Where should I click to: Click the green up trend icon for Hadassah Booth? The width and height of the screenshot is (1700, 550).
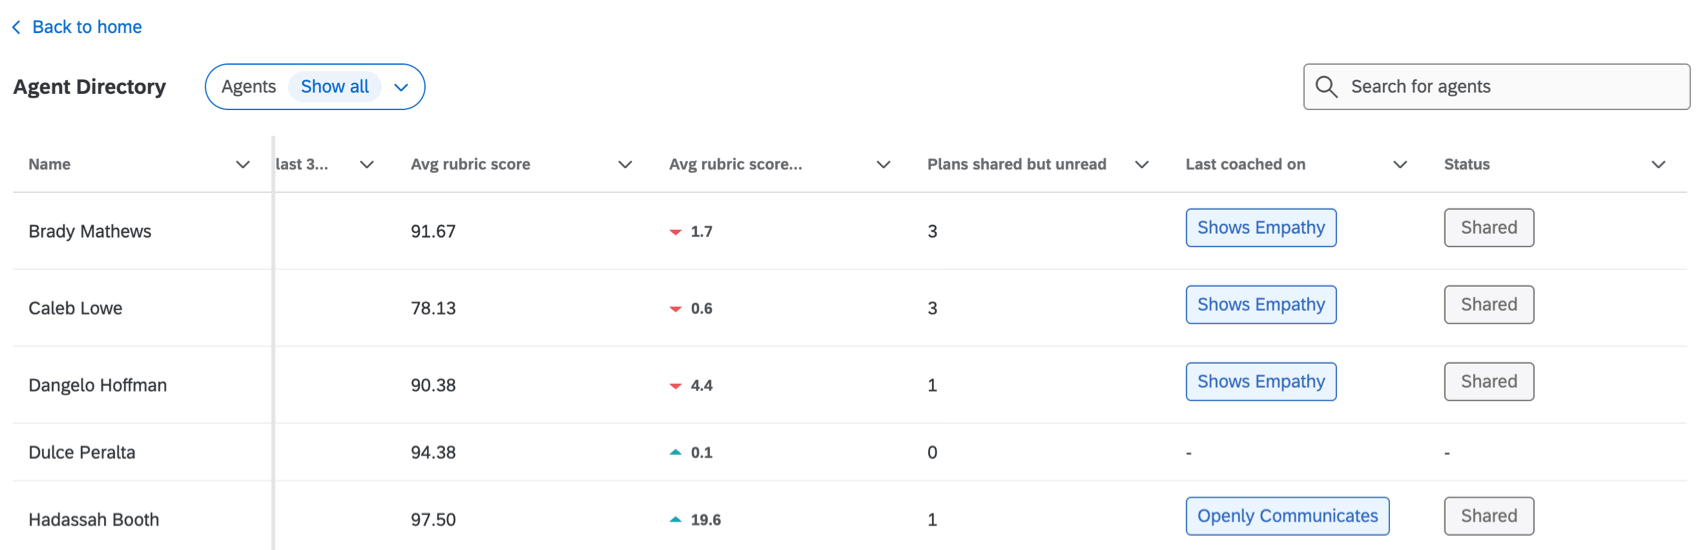tap(675, 520)
